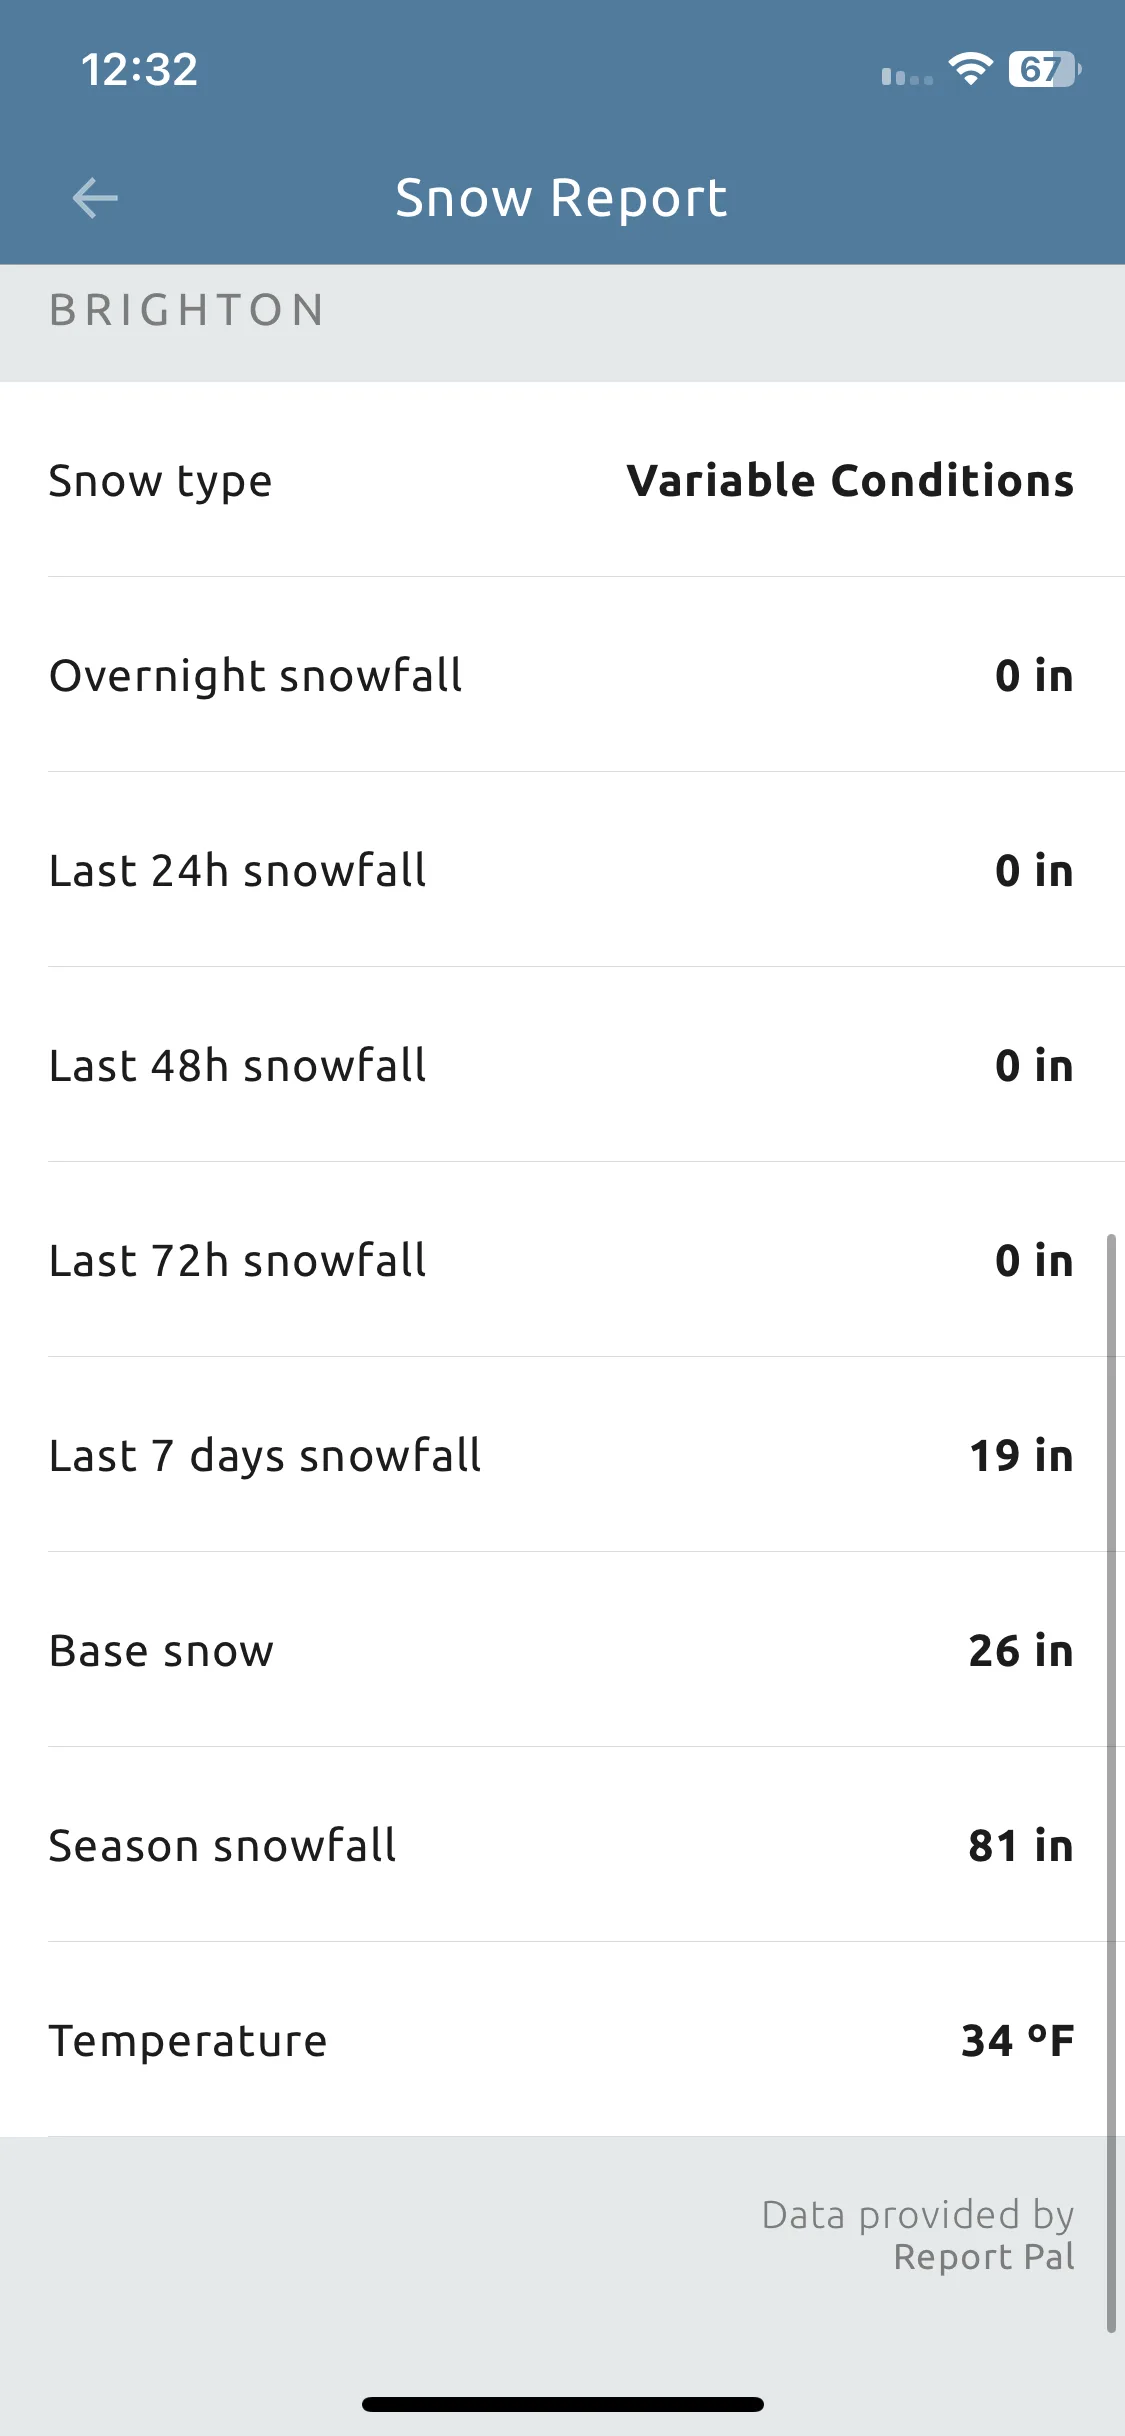1125x2436 pixels.
Task: Click the vertical scrollbar on the right
Action: pyautogui.click(x=1111, y=1783)
